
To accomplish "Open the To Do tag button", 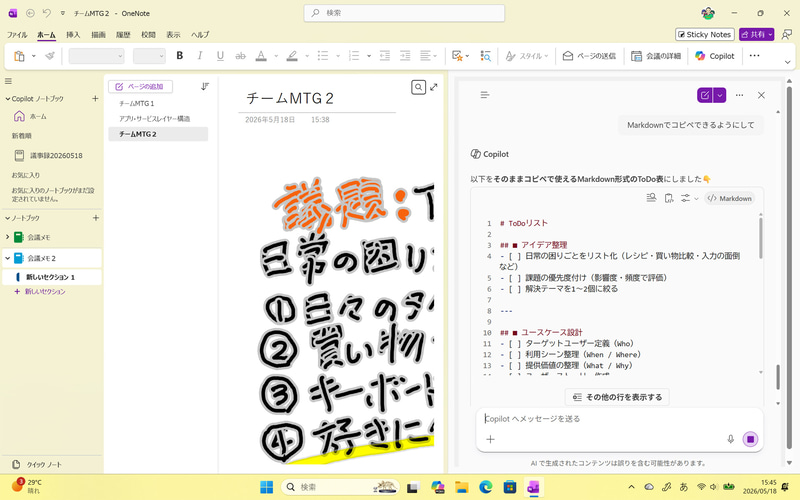I will (457, 56).
